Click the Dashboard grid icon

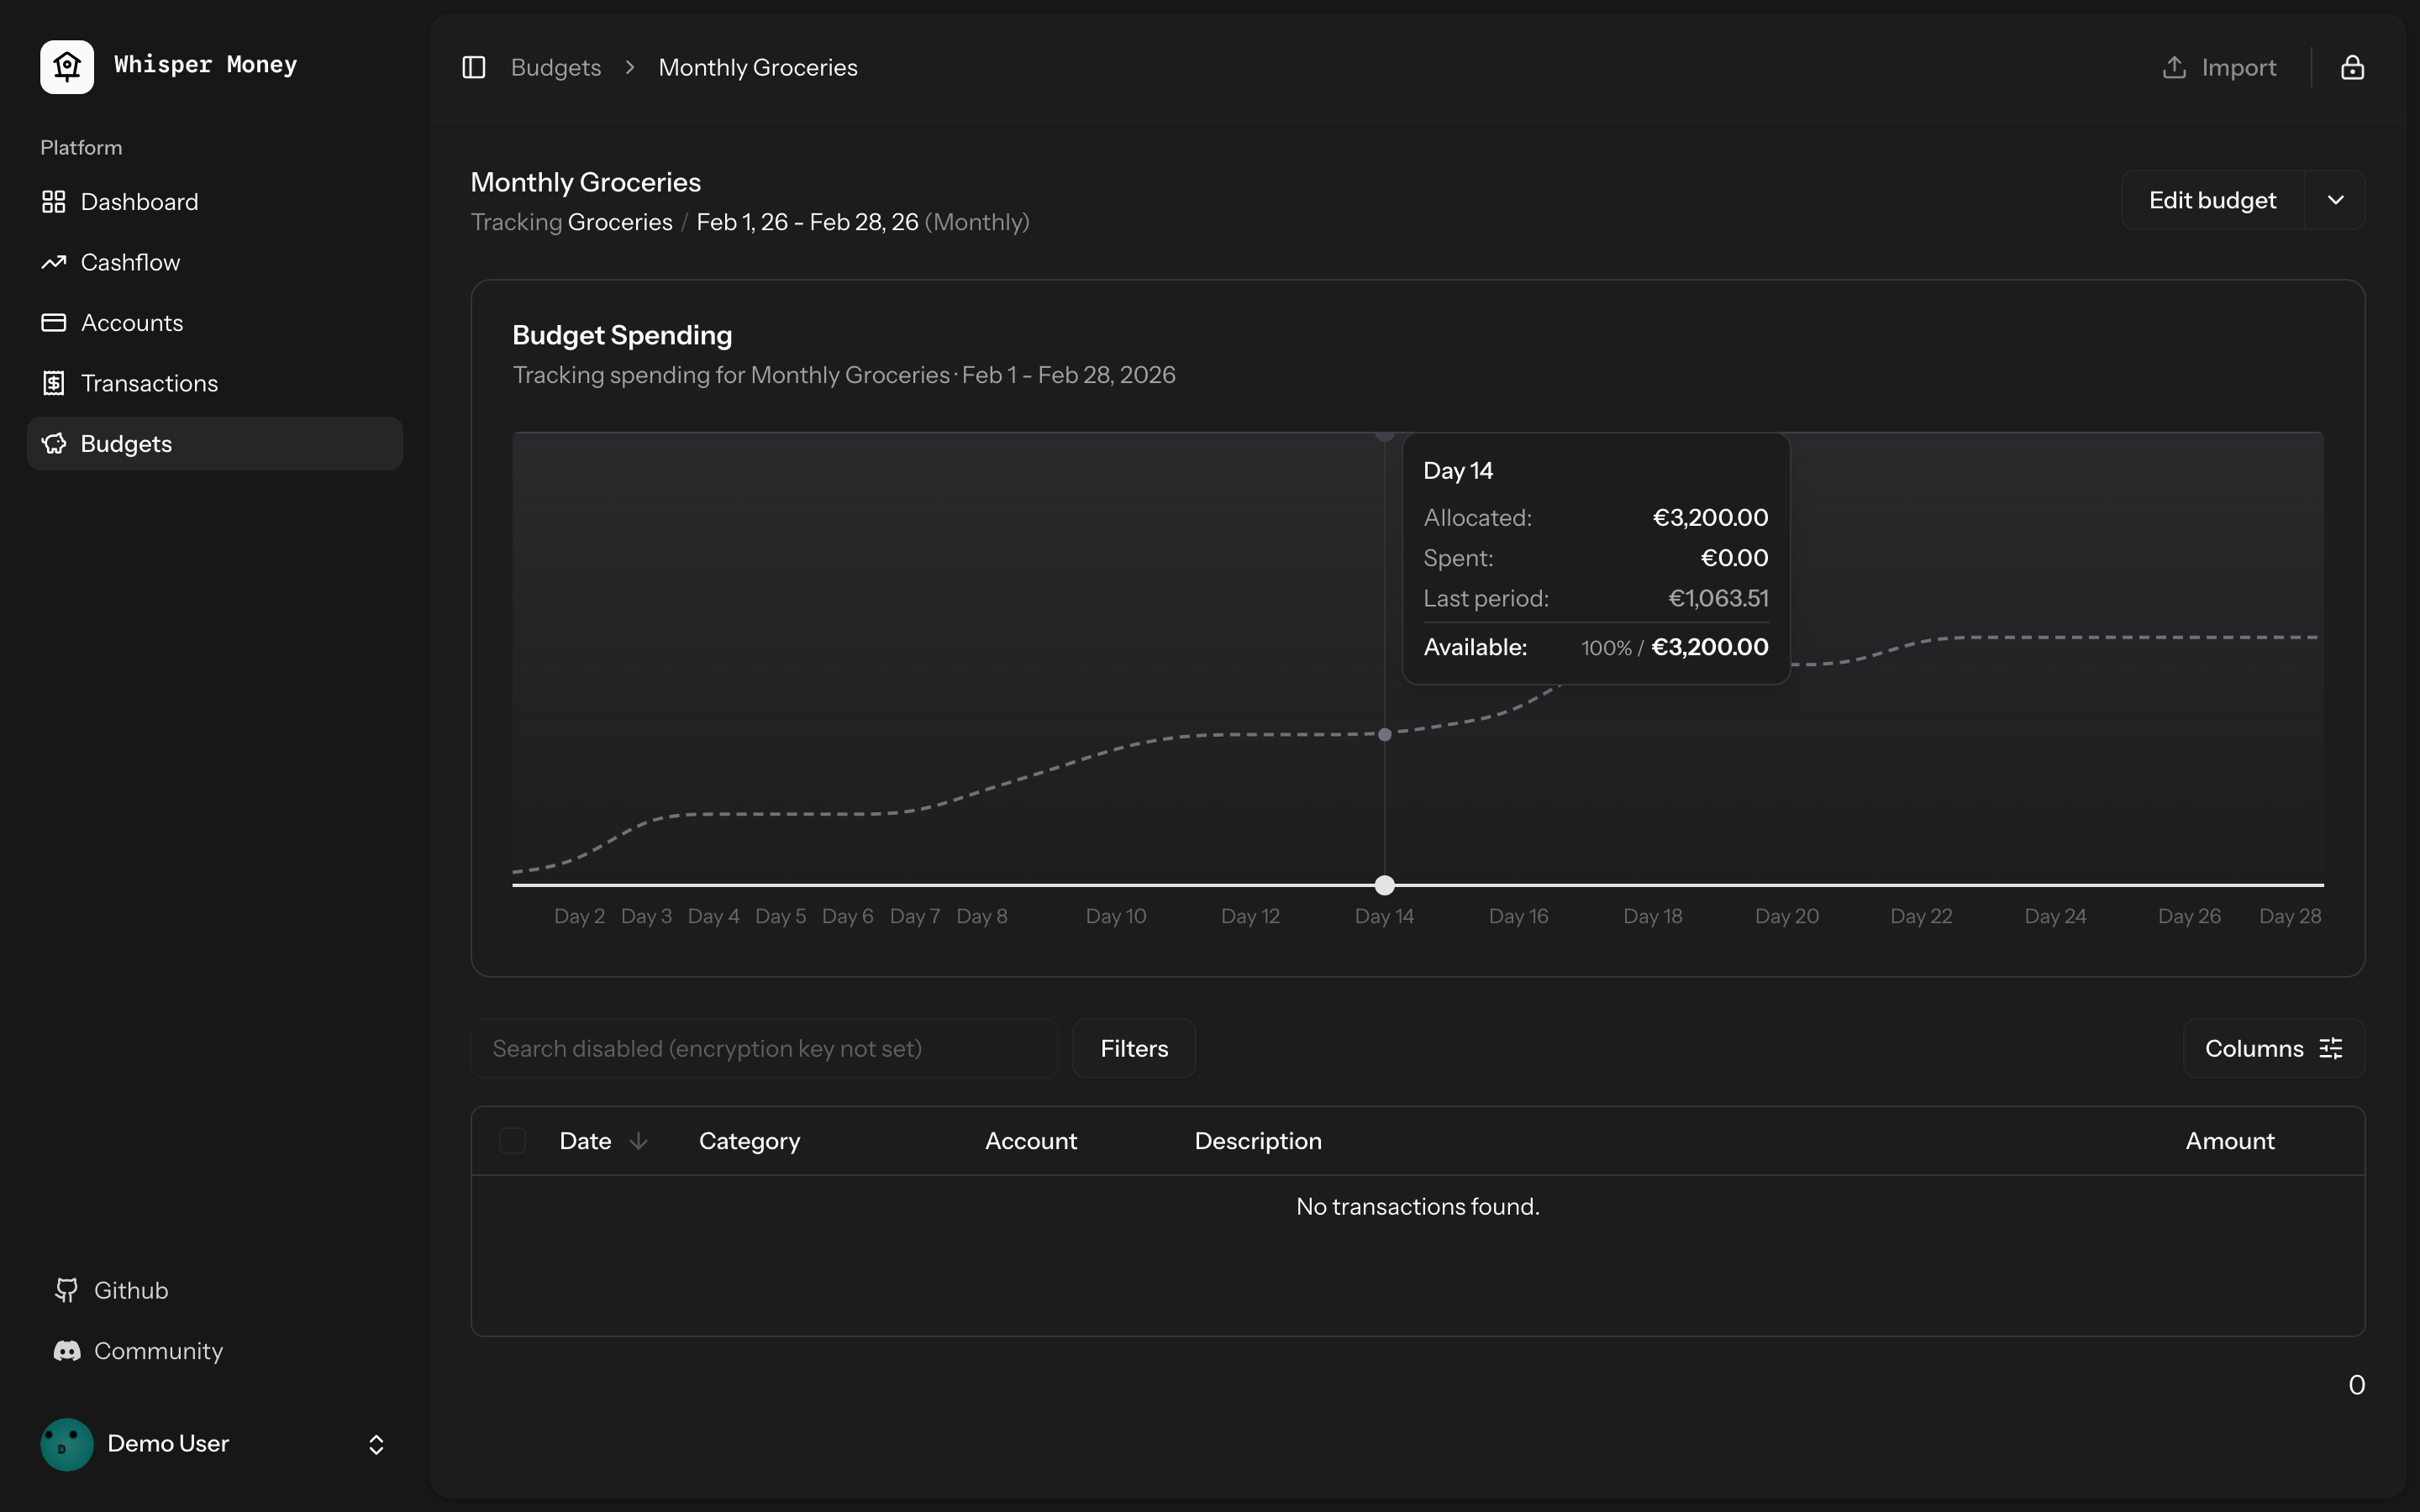[x=54, y=202]
